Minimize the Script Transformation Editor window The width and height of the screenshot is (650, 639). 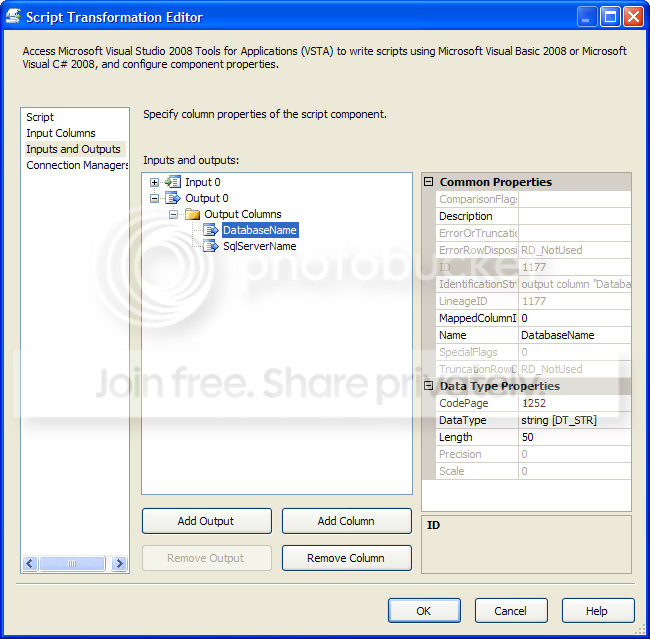(587, 17)
